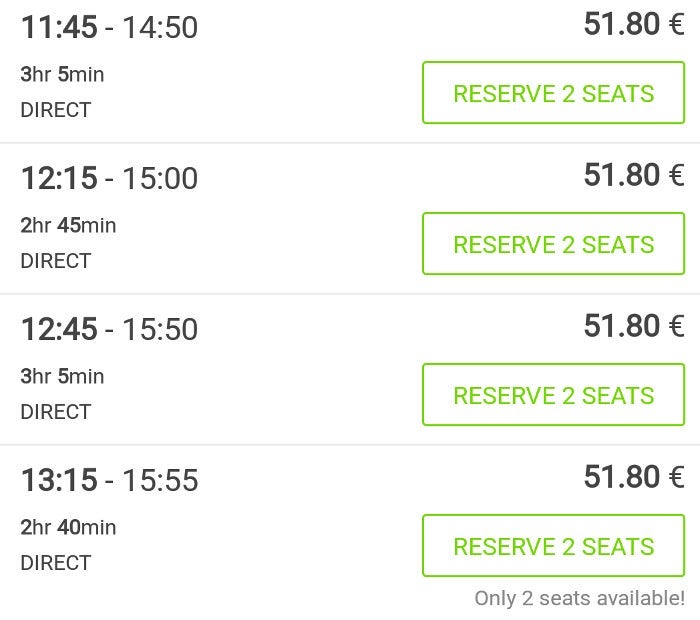This screenshot has height=620, width=700.
Task: Click the 2hr 45min duration label
Action: (68, 225)
